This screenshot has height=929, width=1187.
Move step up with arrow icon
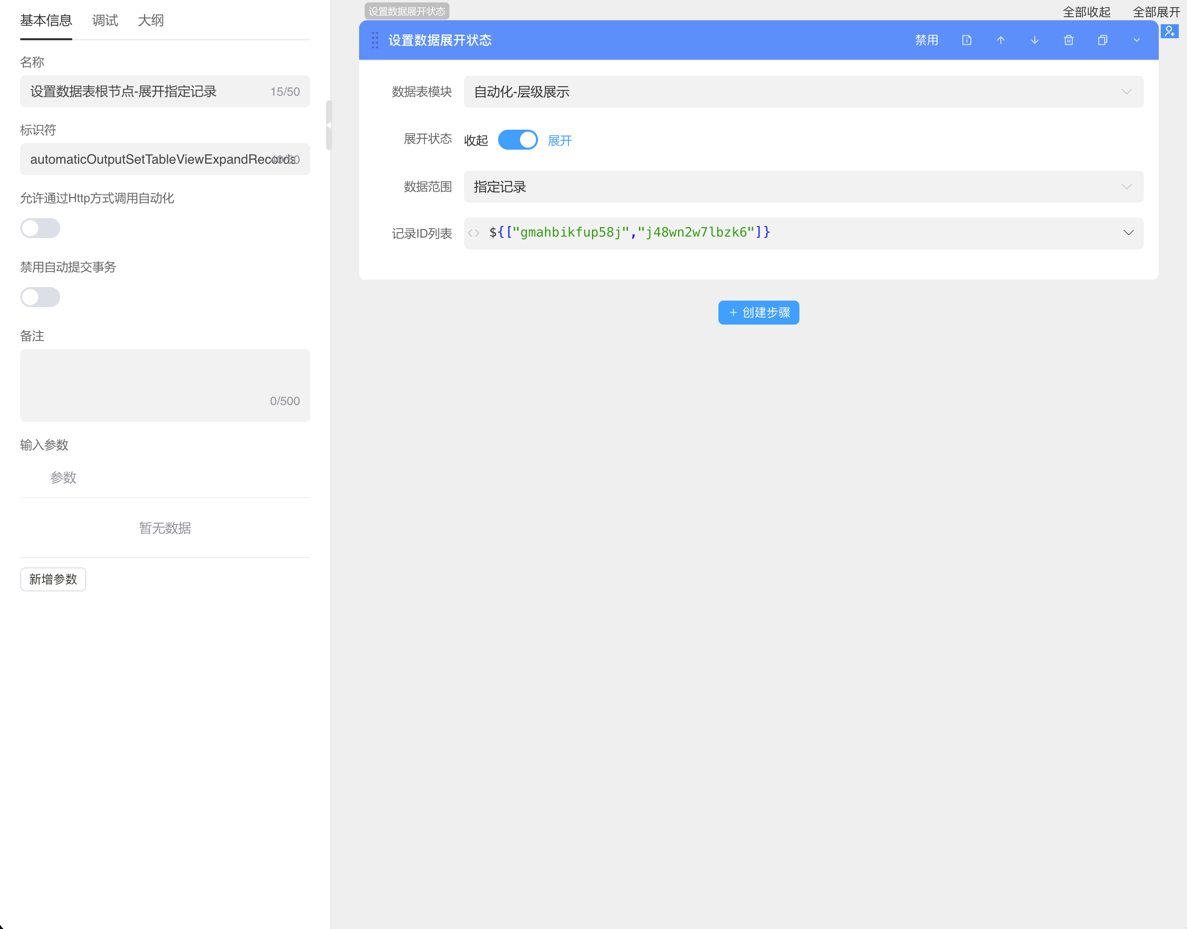(x=1000, y=41)
